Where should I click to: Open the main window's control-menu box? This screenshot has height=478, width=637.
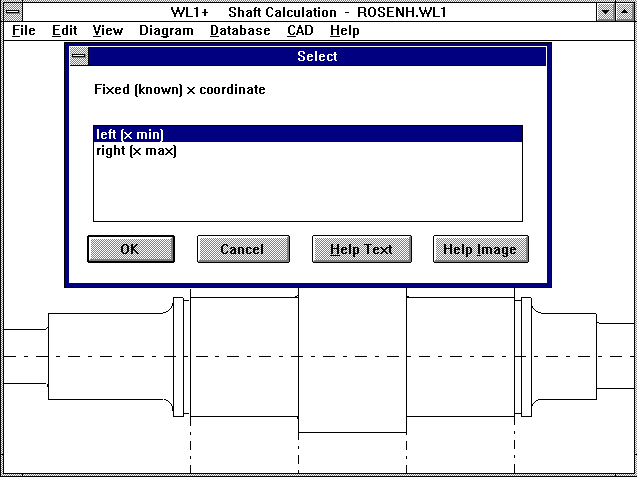(12, 12)
